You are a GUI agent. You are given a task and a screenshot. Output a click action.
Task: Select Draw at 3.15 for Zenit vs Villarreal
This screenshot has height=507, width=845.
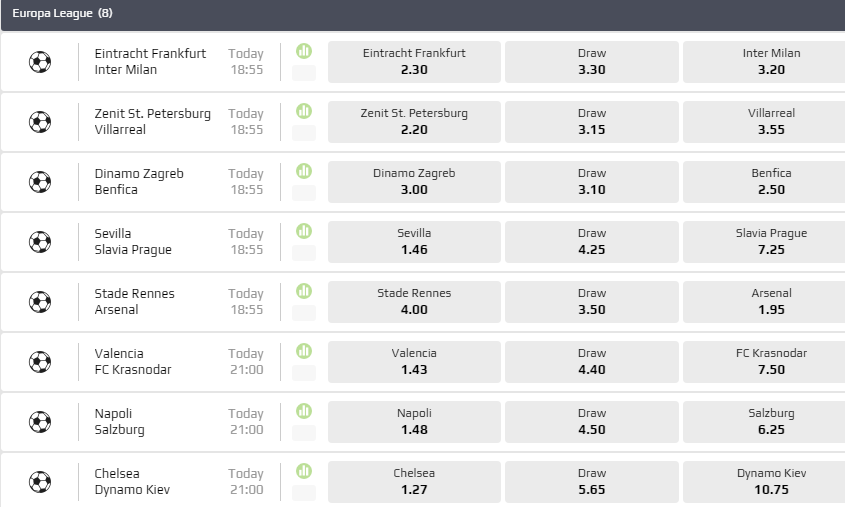coord(592,122)
